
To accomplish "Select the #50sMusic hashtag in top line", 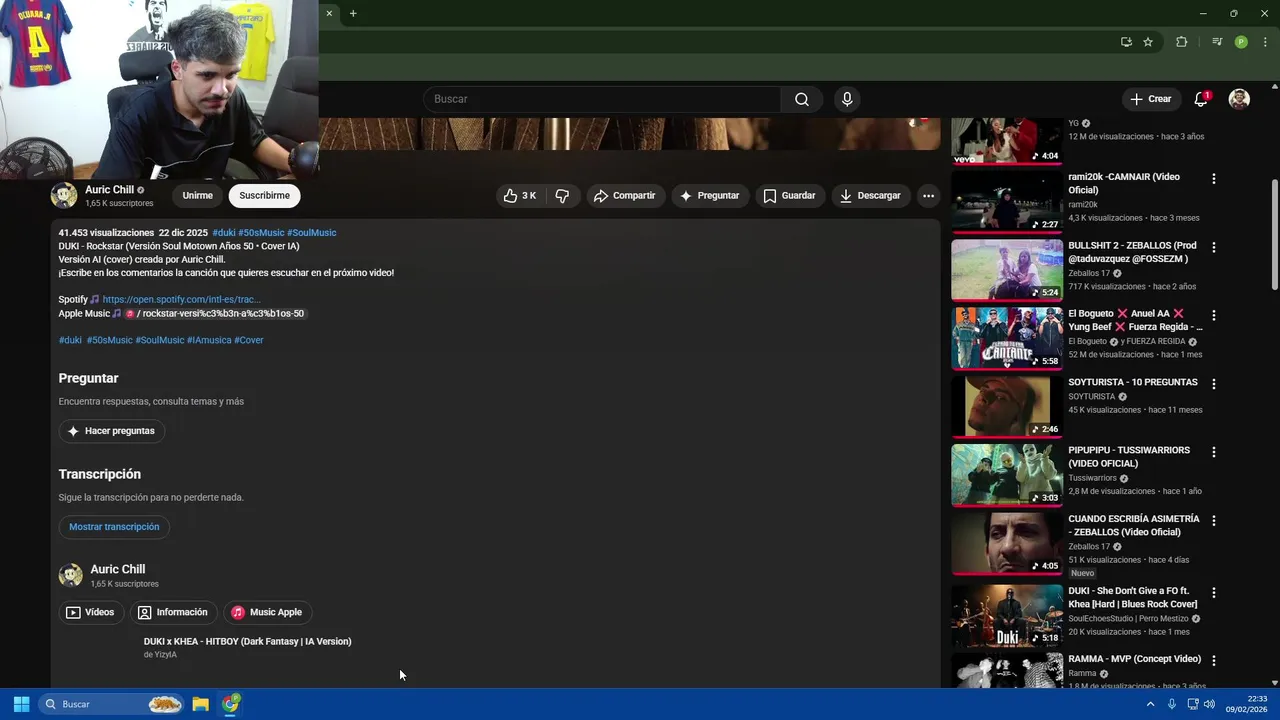I will click(x=261, y=233).
